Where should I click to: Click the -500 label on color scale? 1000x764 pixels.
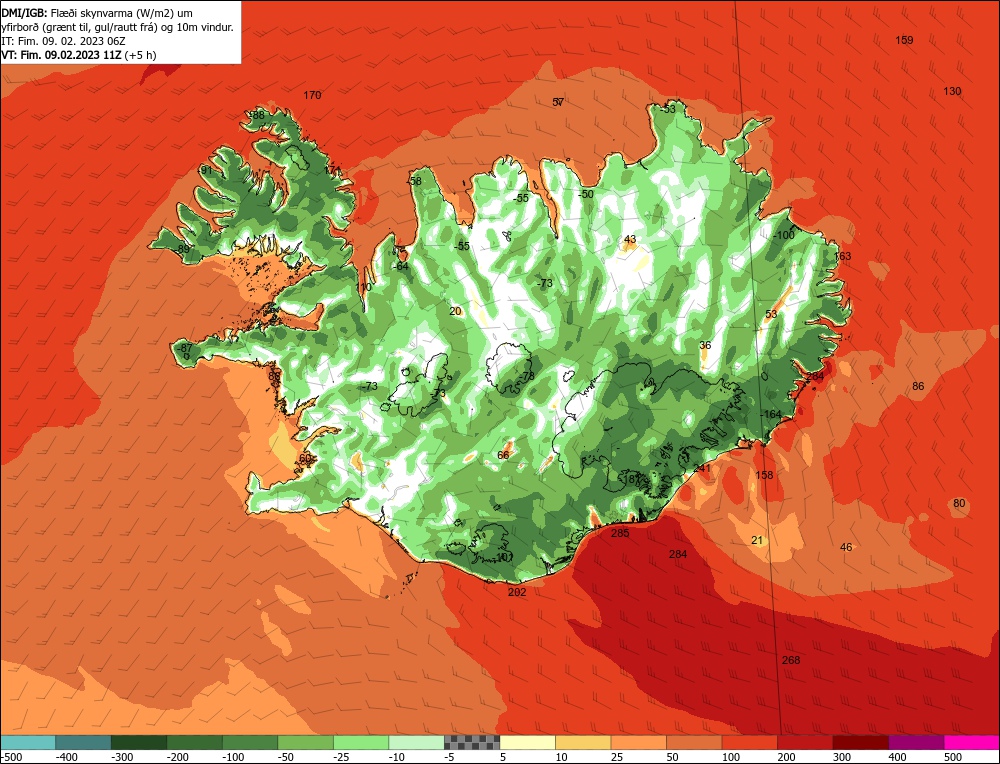[12, 757]
